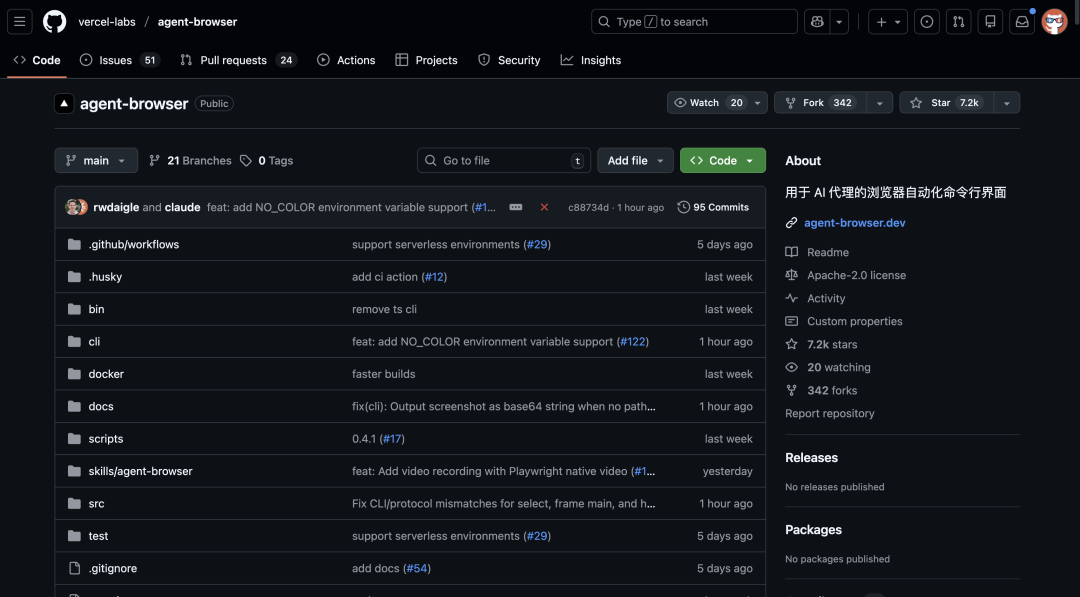Open pull requests icon in header
This screenshot has width=1080, height=597.
pos(959,22)
